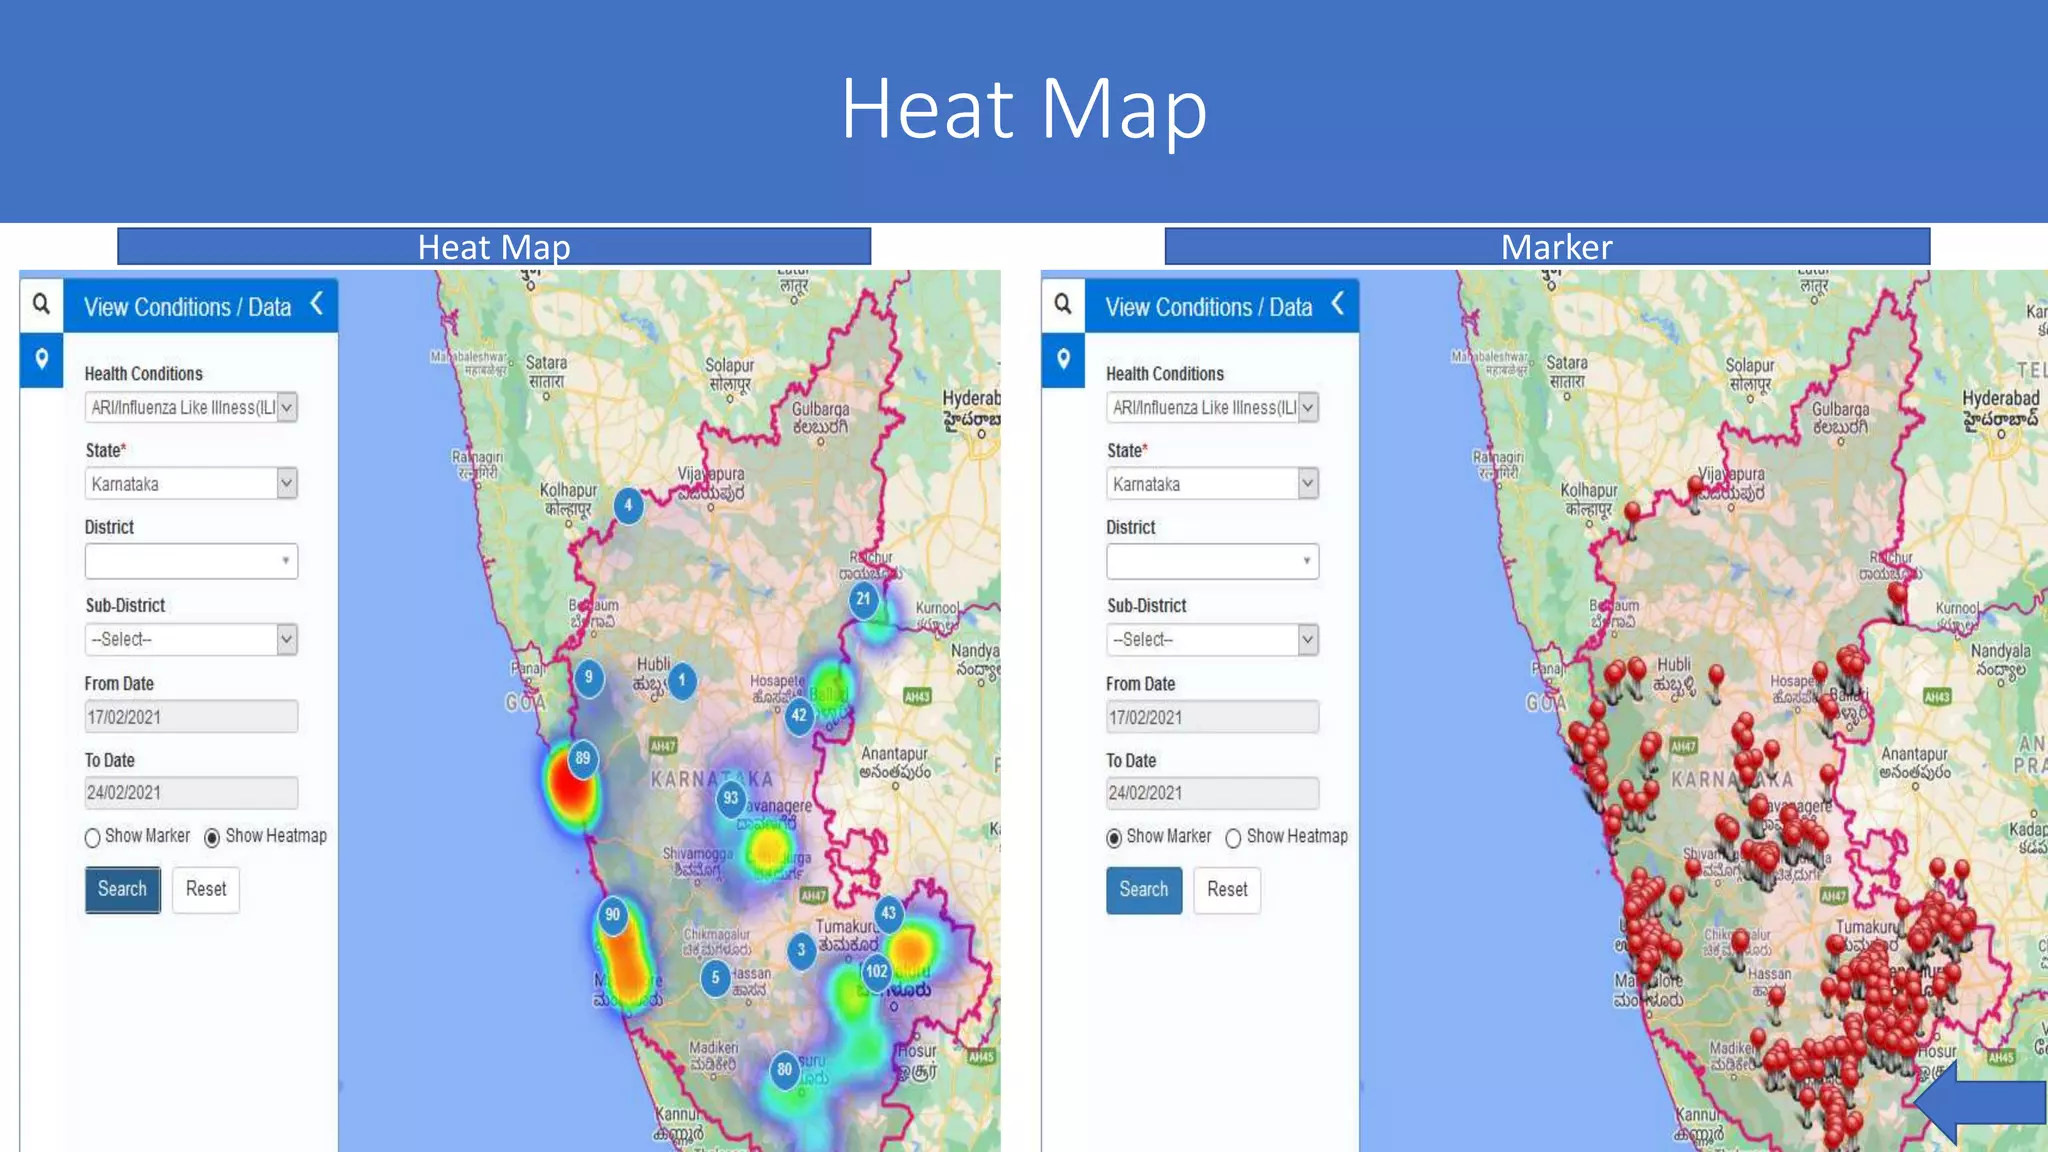
Task: Click left From Date field 17/02/2021
Action: (x=190, y=717)
